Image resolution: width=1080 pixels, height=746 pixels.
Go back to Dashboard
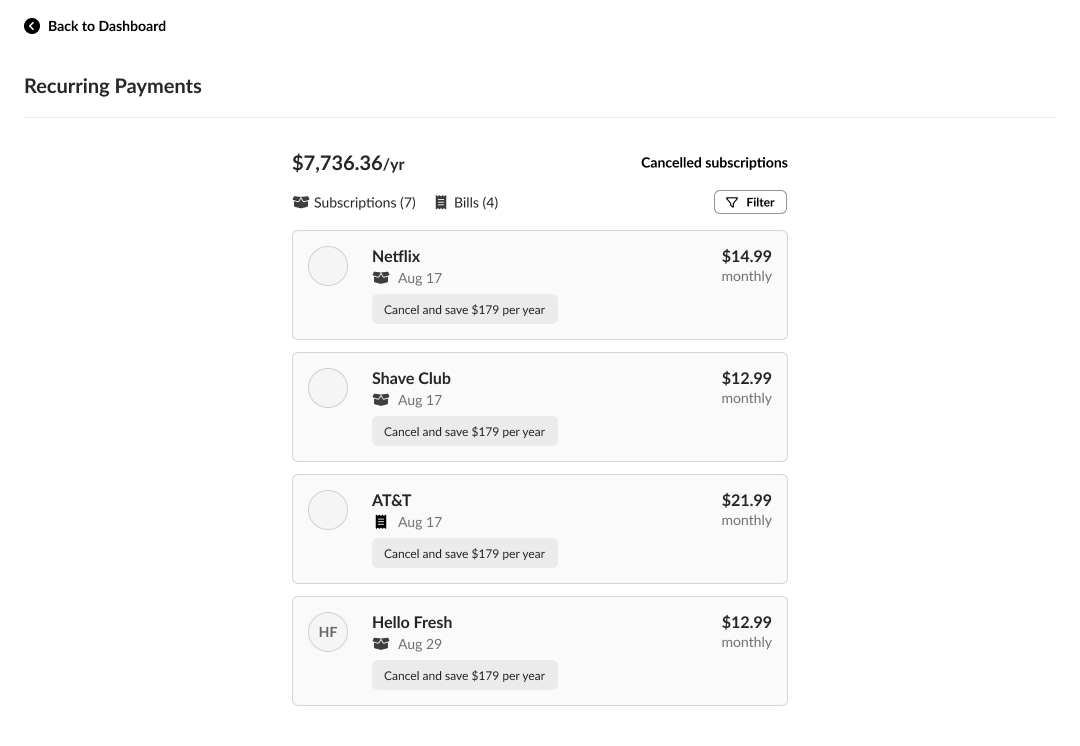click(106, 26)
